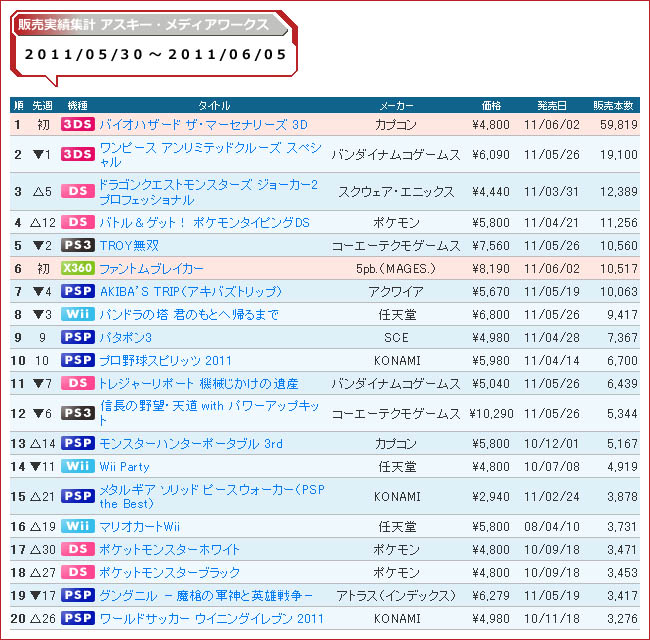Select price ¥2,940 in メタルギア row
Viewport: 650px width, 640px height.
[x=491, y=497]
